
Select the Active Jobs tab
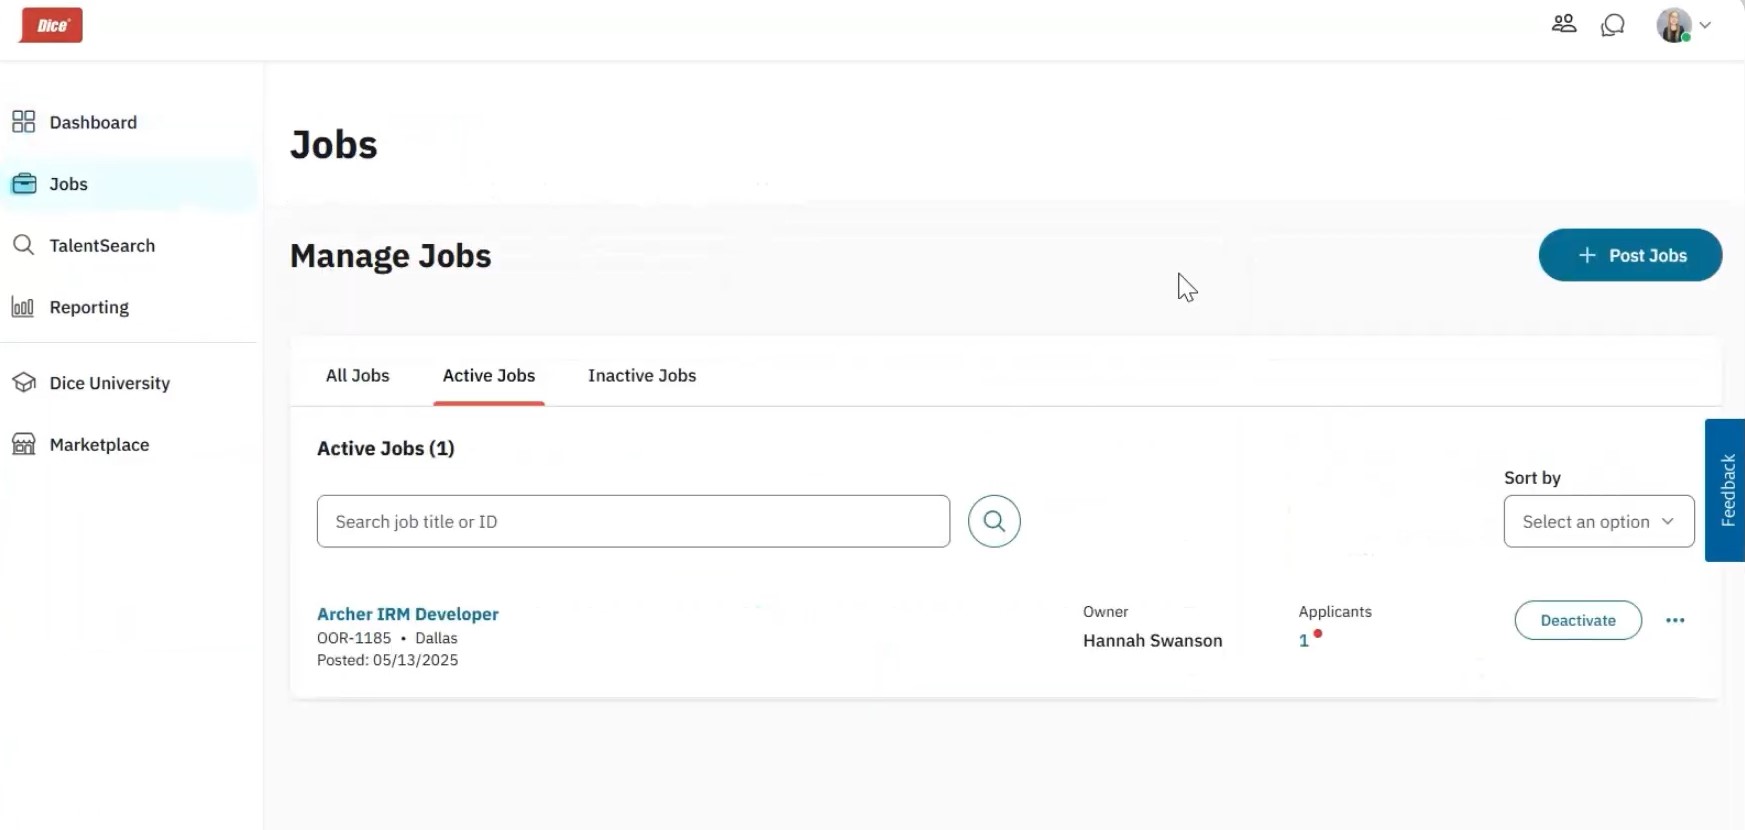coord(489,376)
